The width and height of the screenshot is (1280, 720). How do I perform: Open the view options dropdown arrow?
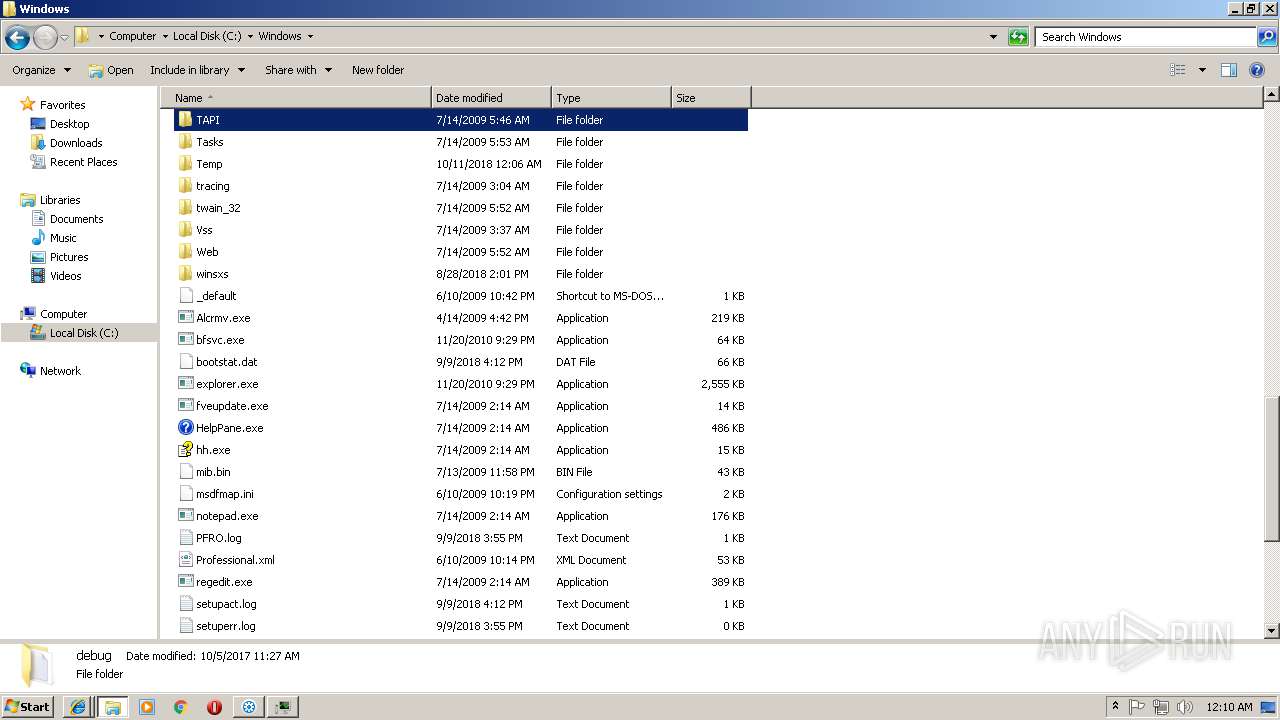[x=1202, y=70]
